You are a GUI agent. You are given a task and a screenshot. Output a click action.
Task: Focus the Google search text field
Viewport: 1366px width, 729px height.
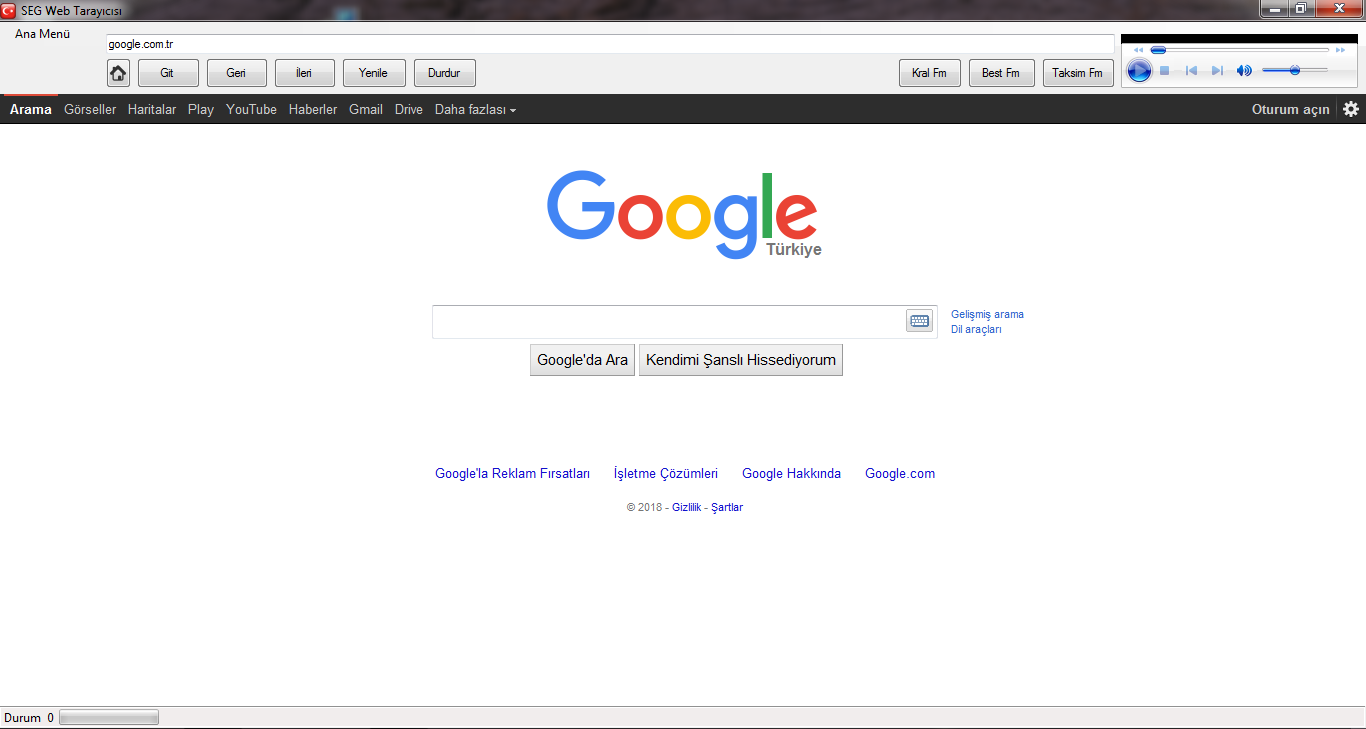tap(668, 322)
